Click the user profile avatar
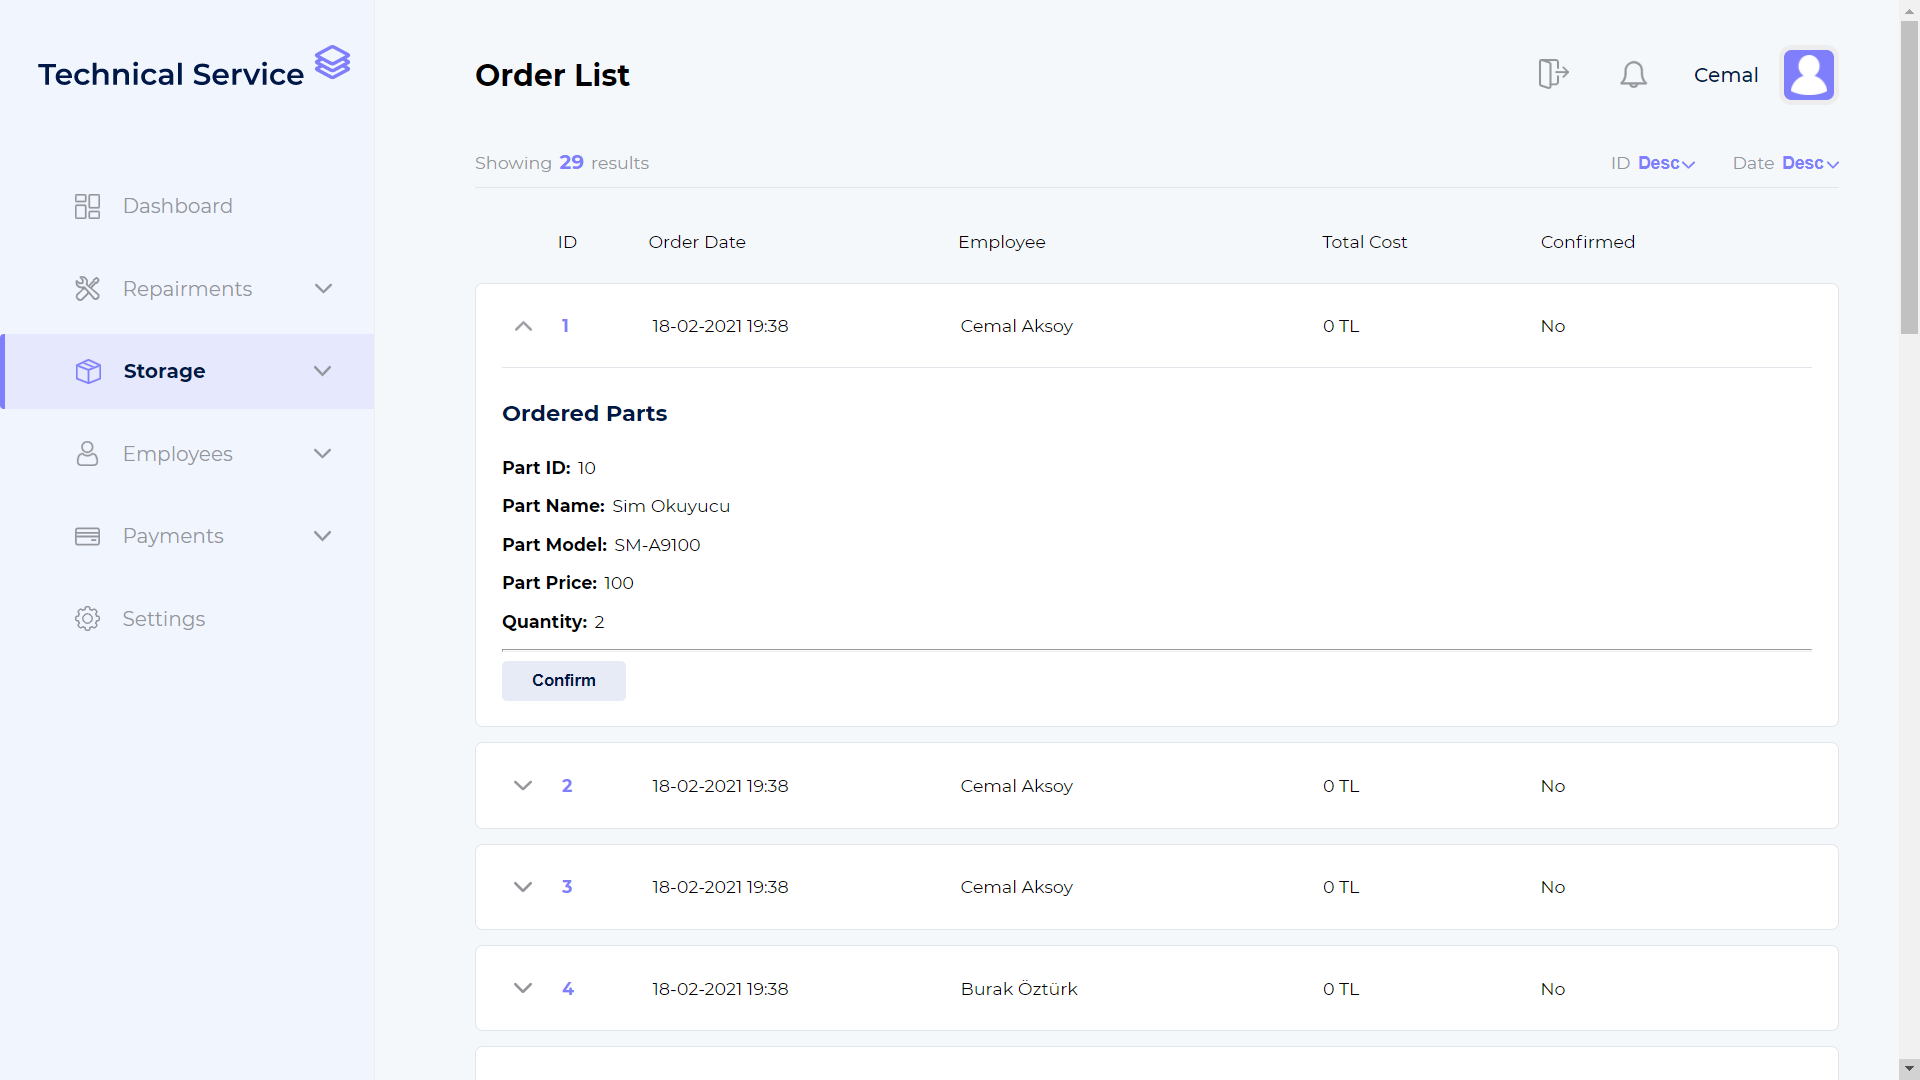This screenshot has height=1080, width=1920. click(x=1808, y=75)
